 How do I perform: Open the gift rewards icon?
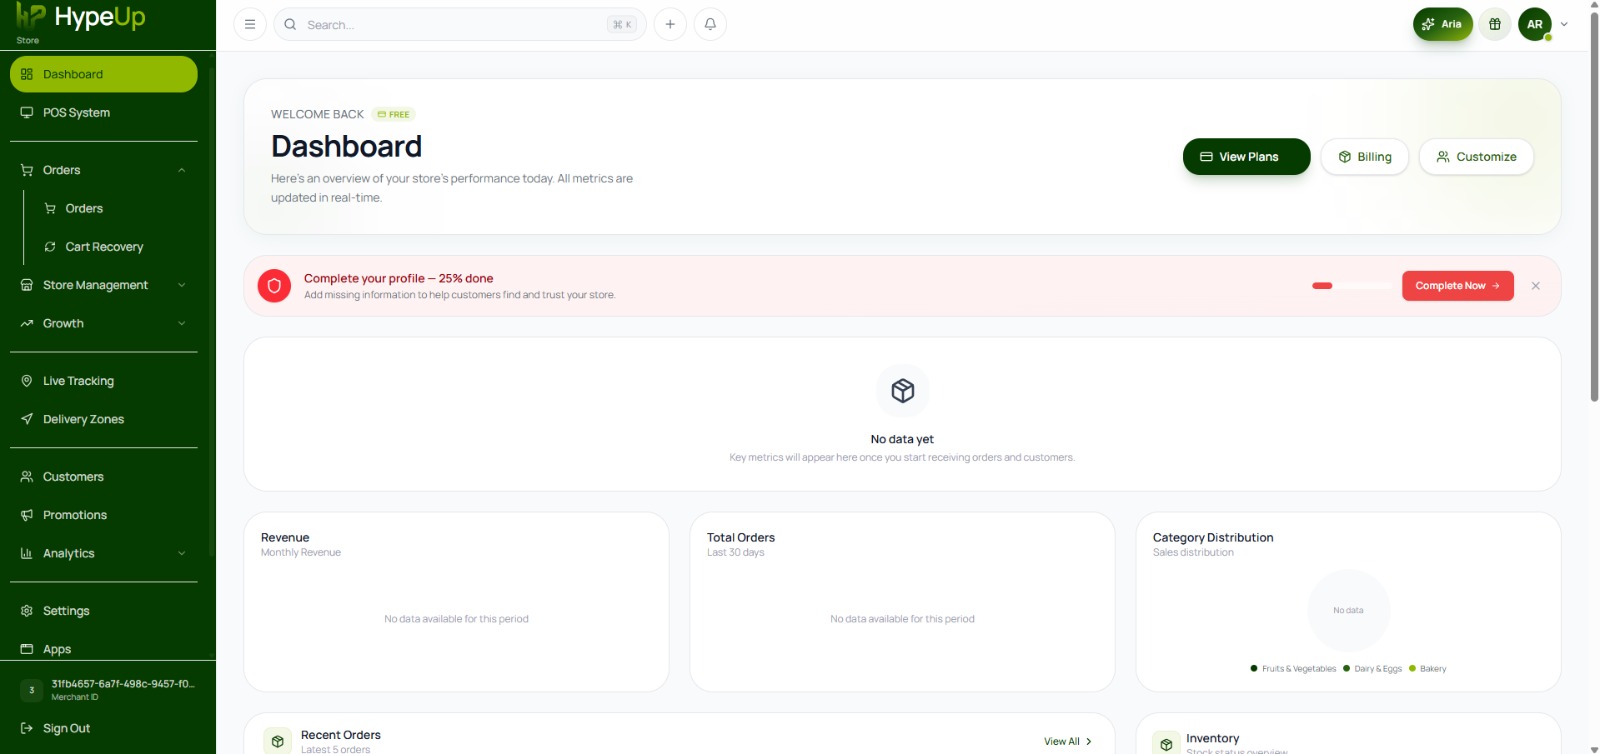1495,24
